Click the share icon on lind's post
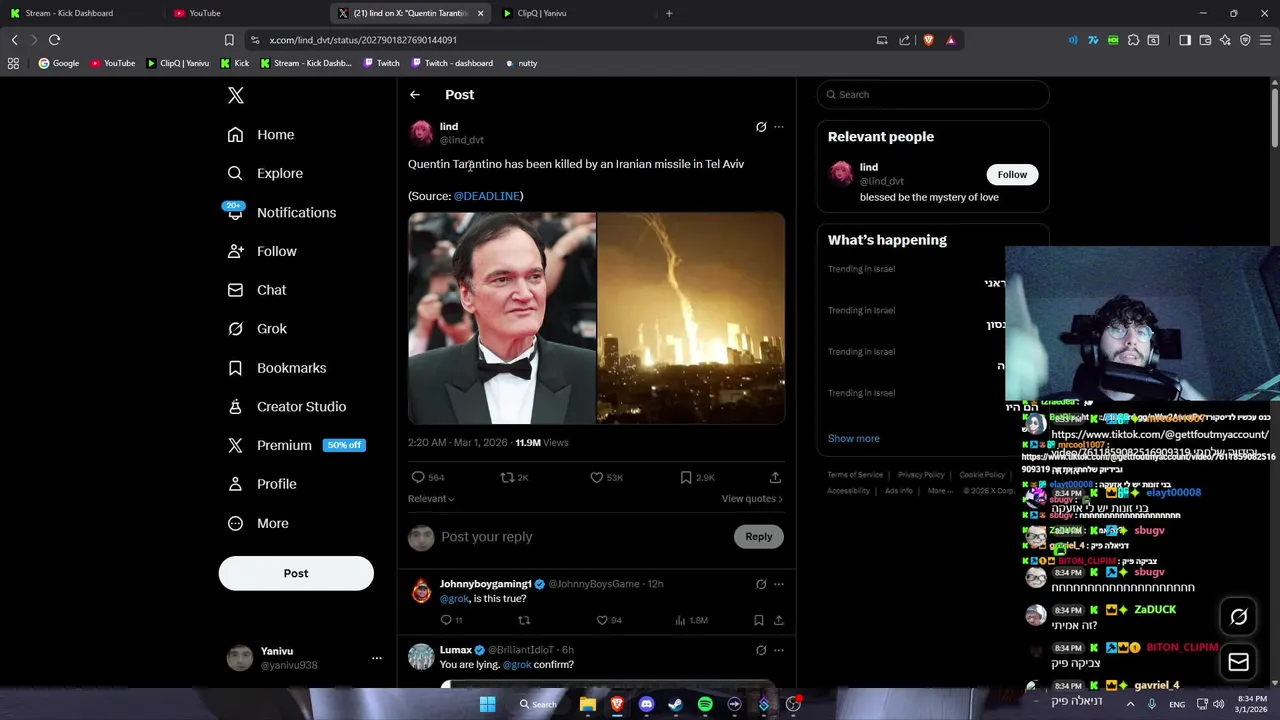Viewport: 1280px width, 720px height. pos(775,478)
